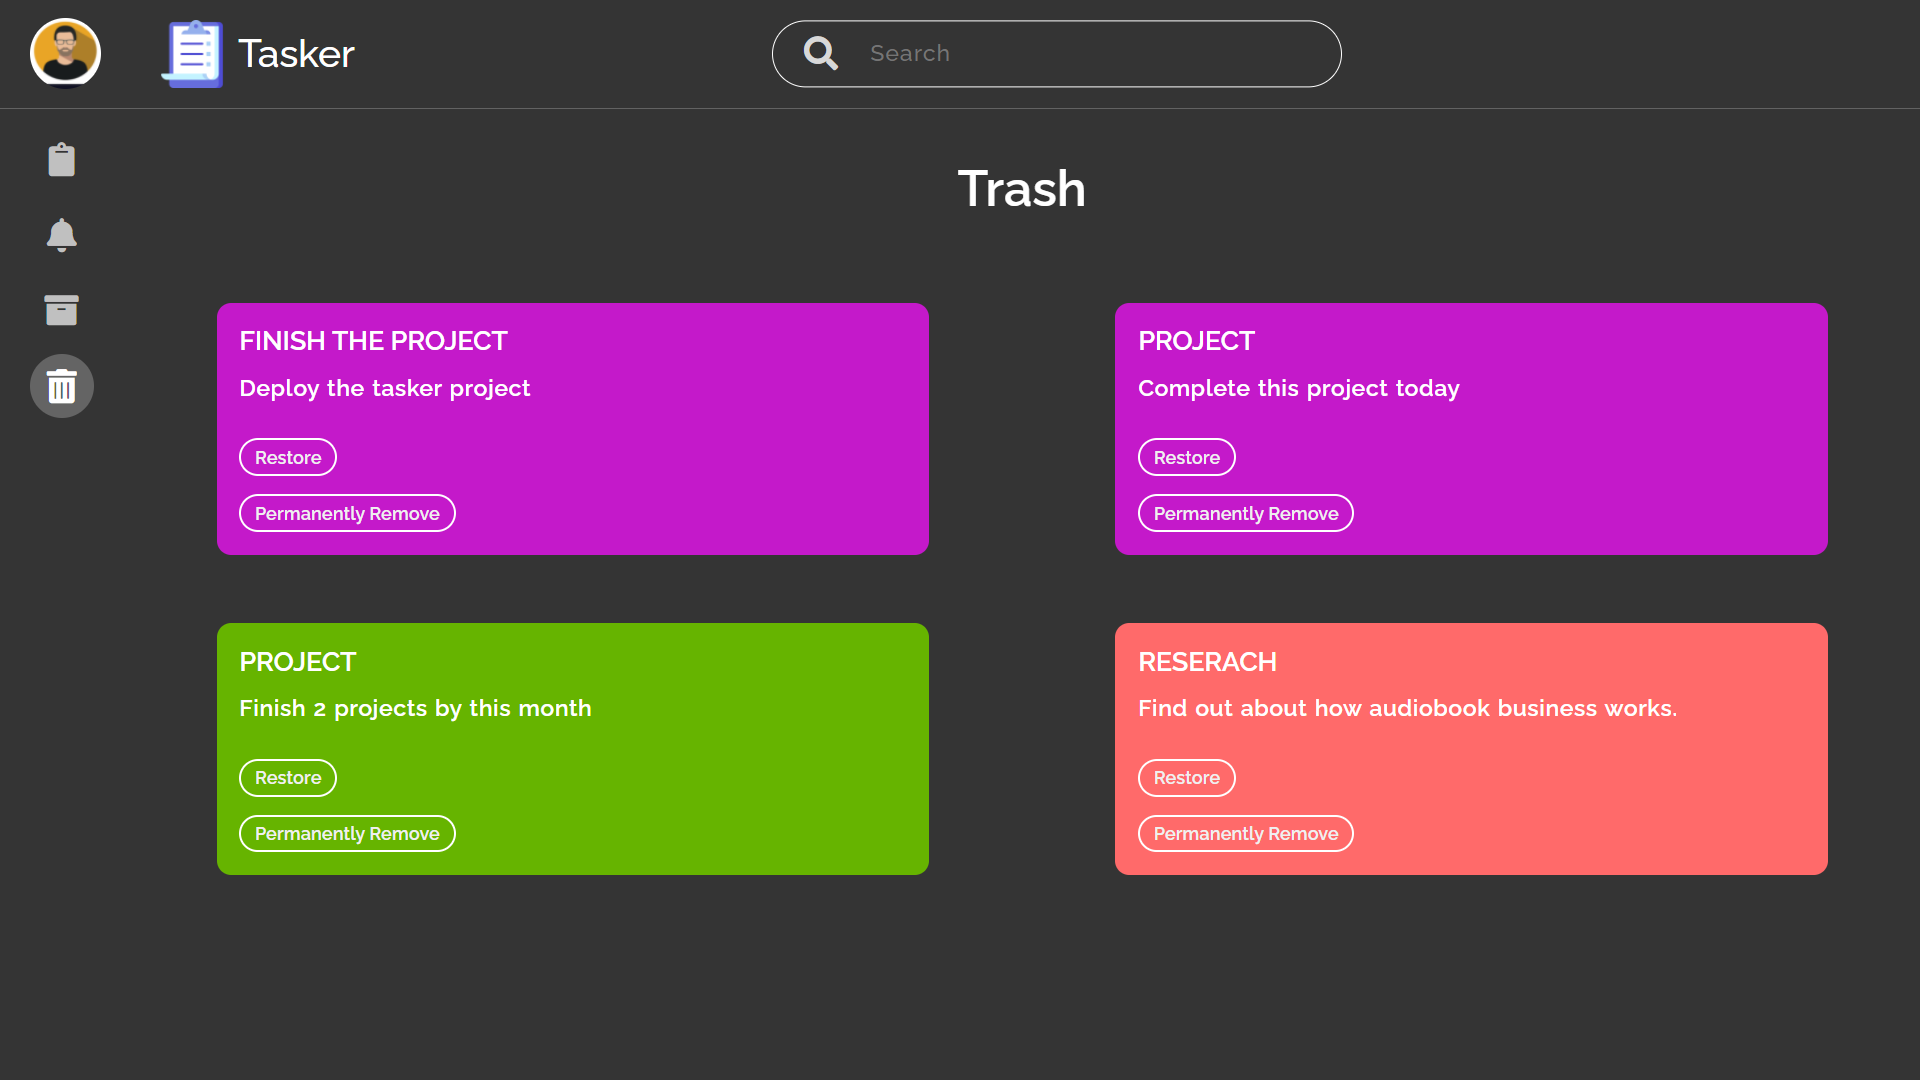1920x1080 pixels.
Task: Select the trash bin sidebar icon
Action: click(62, 386)
